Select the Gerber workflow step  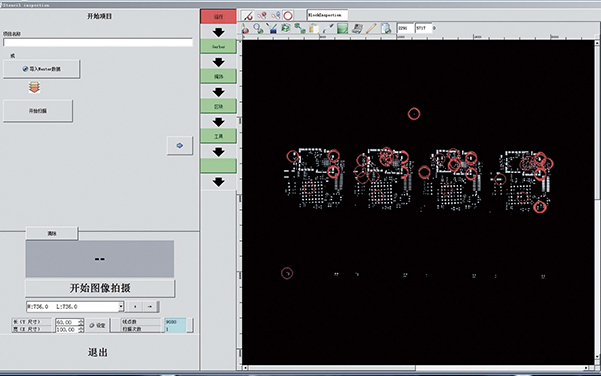[218, 46]
